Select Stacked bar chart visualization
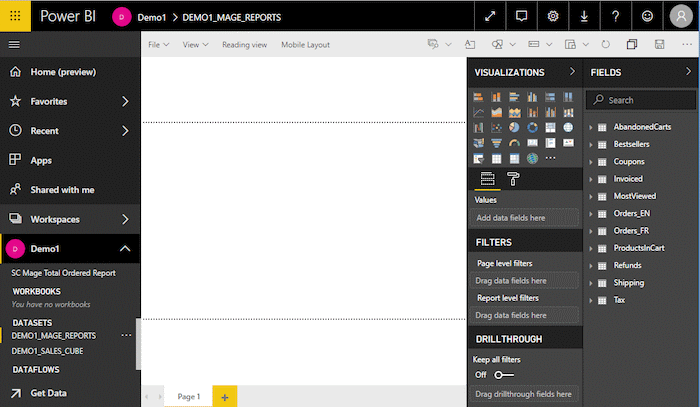 click(478, 97)
